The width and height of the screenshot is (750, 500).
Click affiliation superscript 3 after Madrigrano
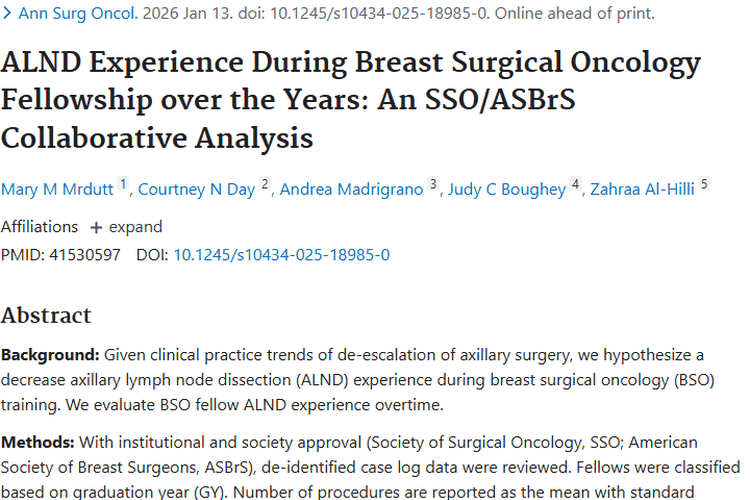point(433,185)
